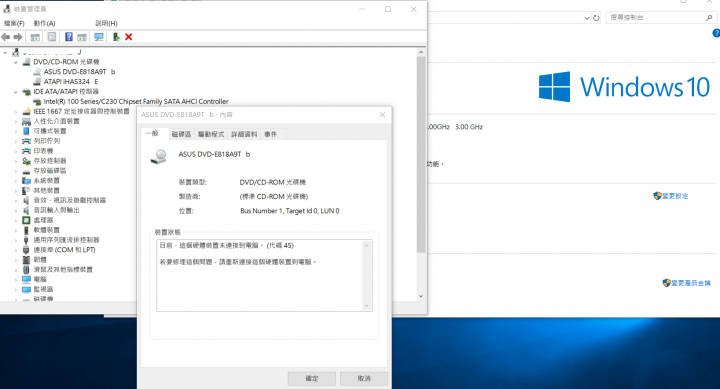Click the 存放控制器 category icon
This screenshot has height=389, width=720.
27,161
